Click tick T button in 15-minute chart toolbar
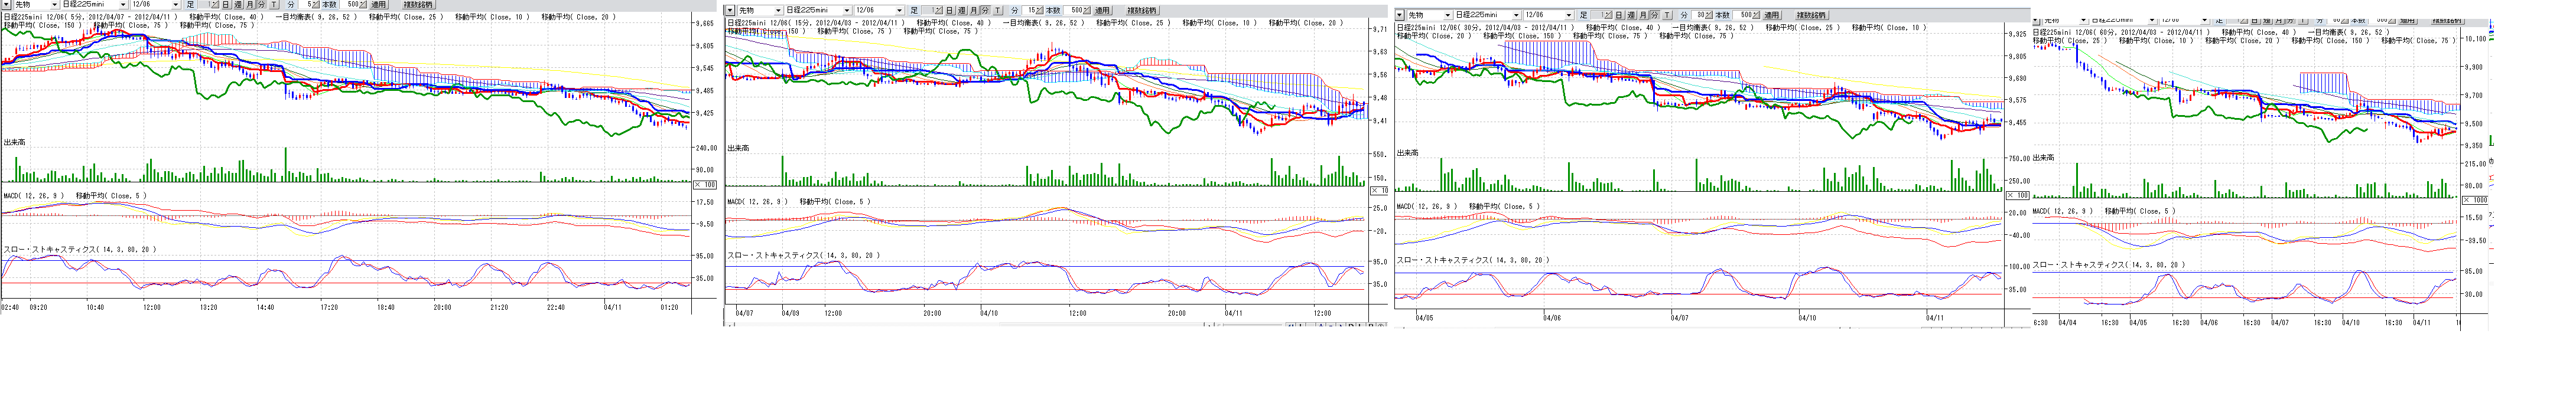2576x406 pixels. pos(997,11)
